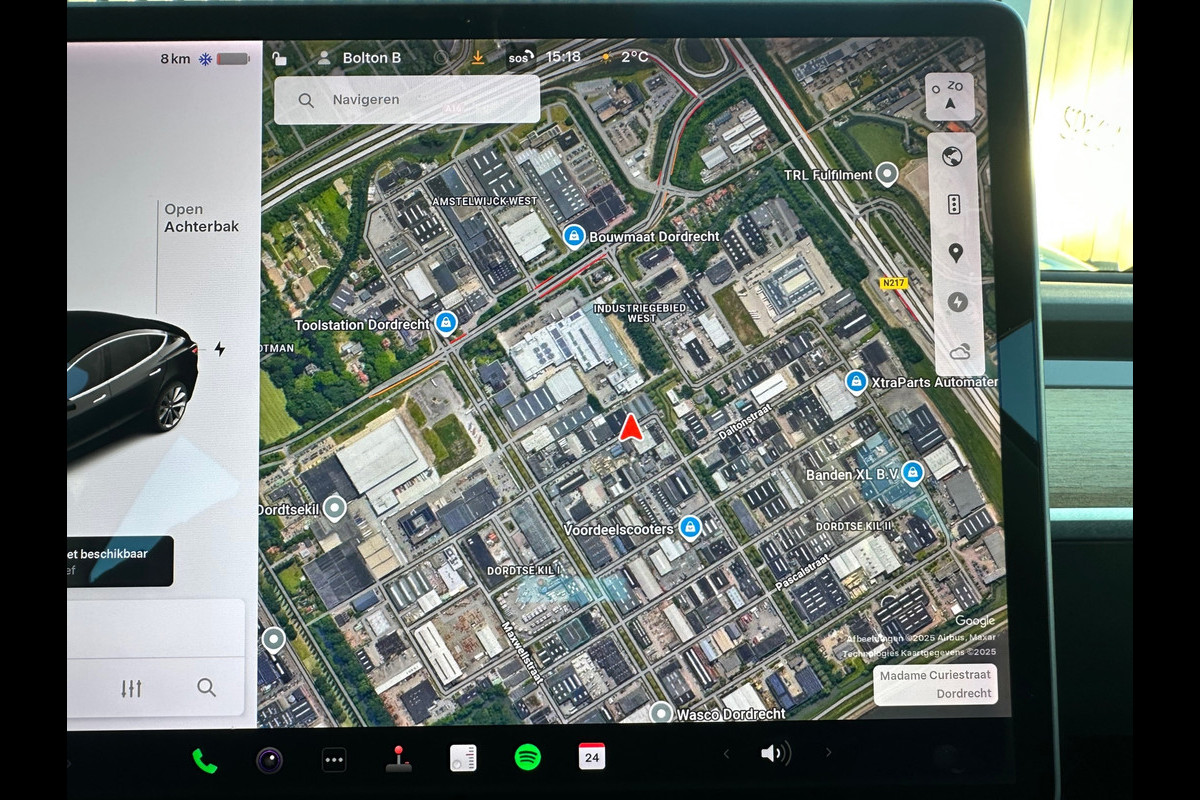Open the Bolton B driver profile menu
This screenshot has height=800, width=1200.
(360, 58)
